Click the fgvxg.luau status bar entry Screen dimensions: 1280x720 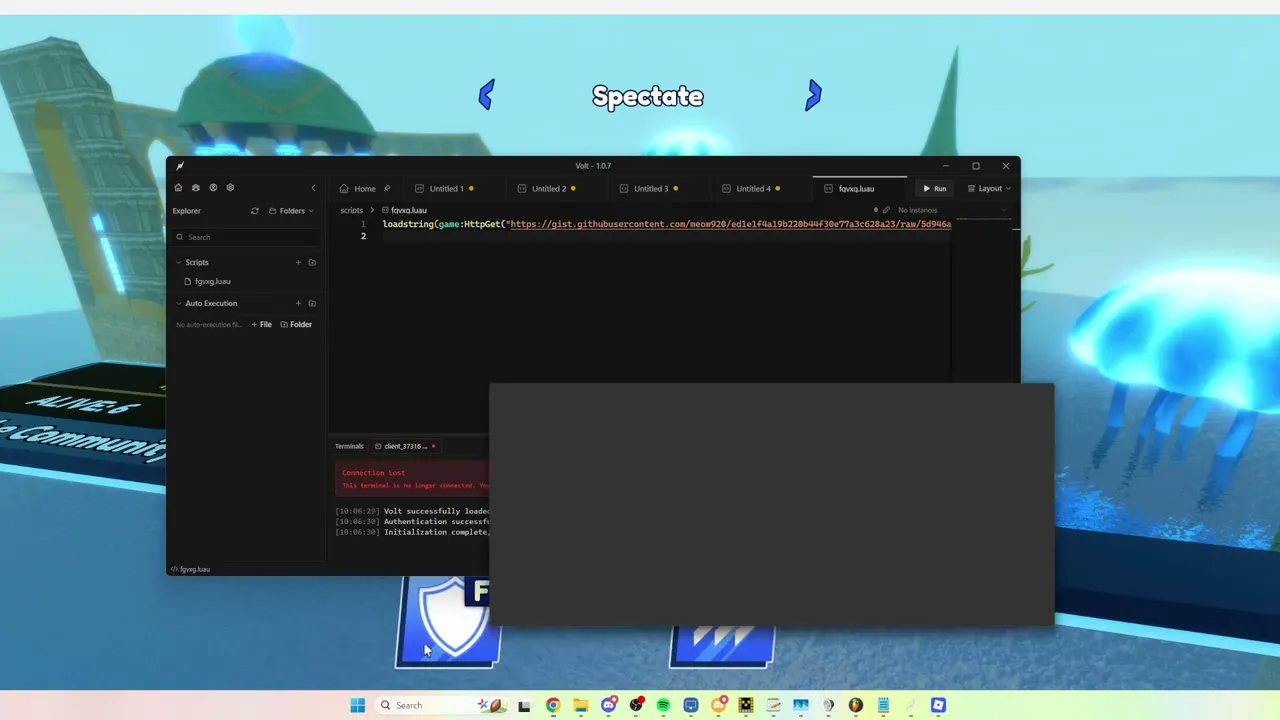pyautogui.click(x=190, y=569)
